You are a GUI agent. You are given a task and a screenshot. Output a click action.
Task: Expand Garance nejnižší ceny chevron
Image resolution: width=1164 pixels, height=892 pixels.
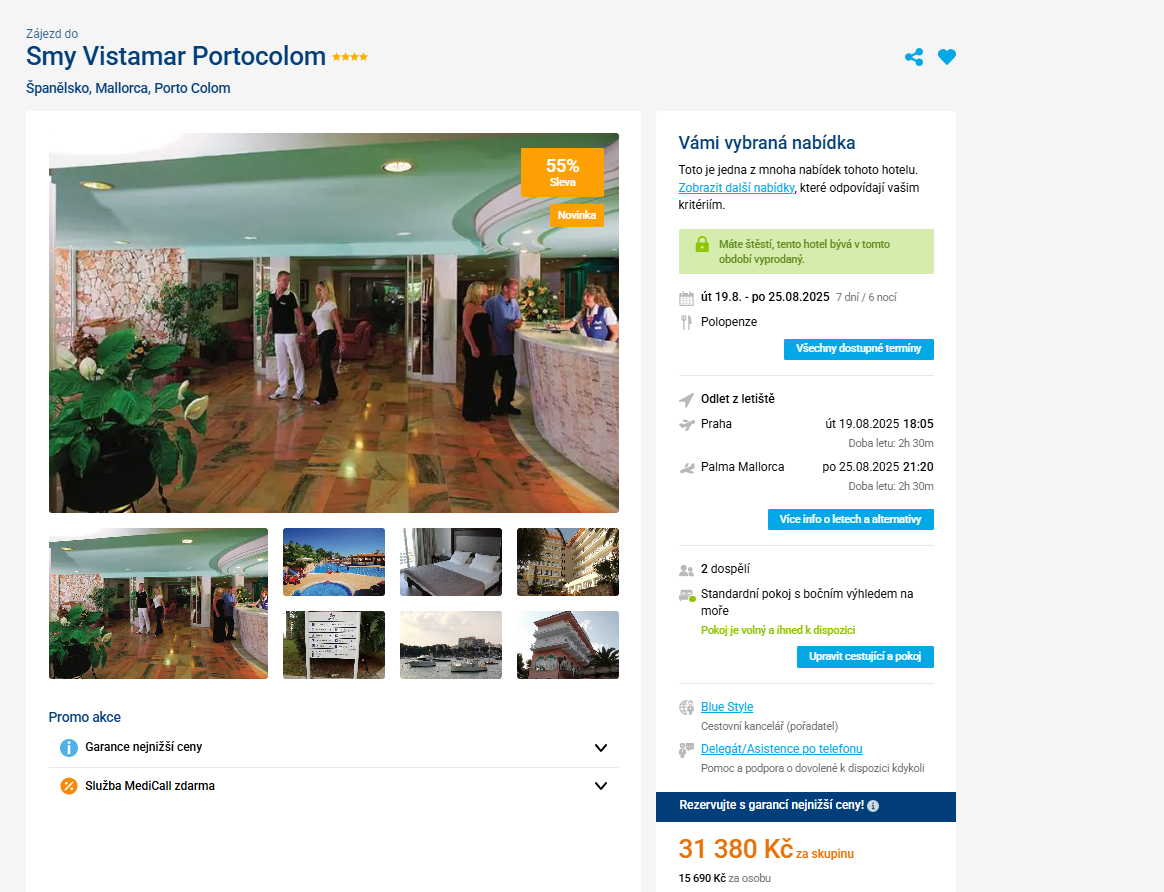tap(601, 747)
